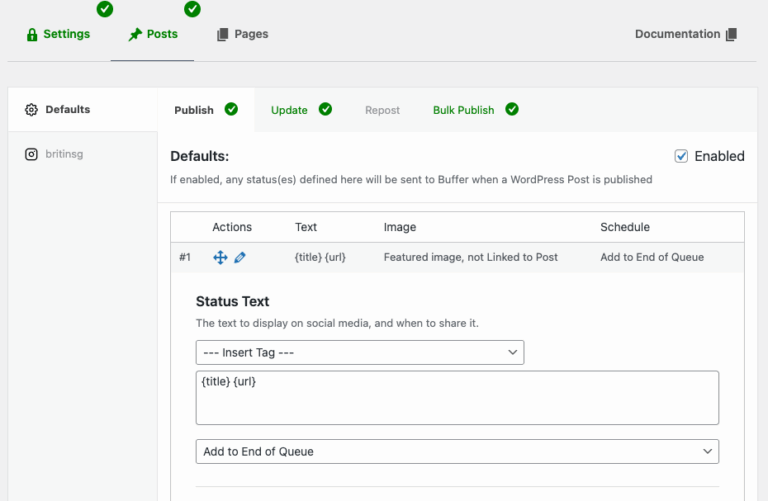
Task: Click 'Featured image, not Linked to Post' cell
Action: 471,257
